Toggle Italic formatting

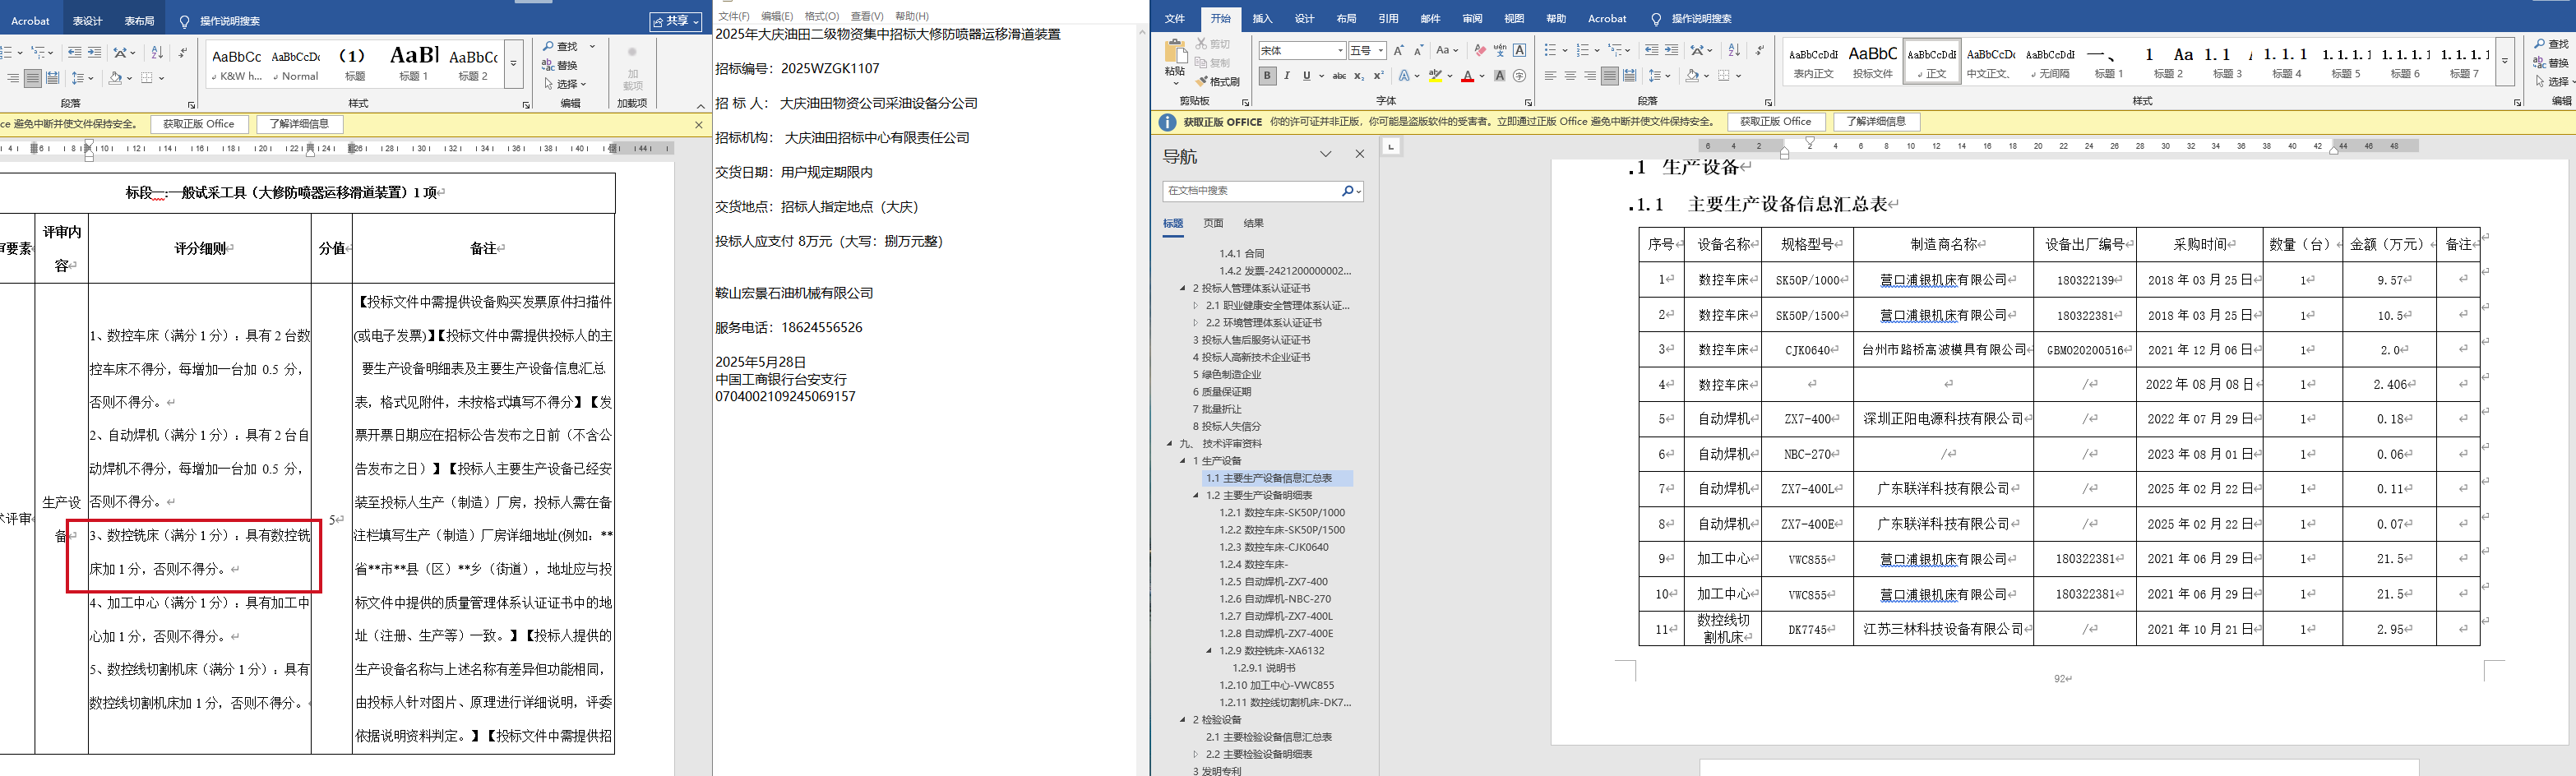tap(1287, 76)
